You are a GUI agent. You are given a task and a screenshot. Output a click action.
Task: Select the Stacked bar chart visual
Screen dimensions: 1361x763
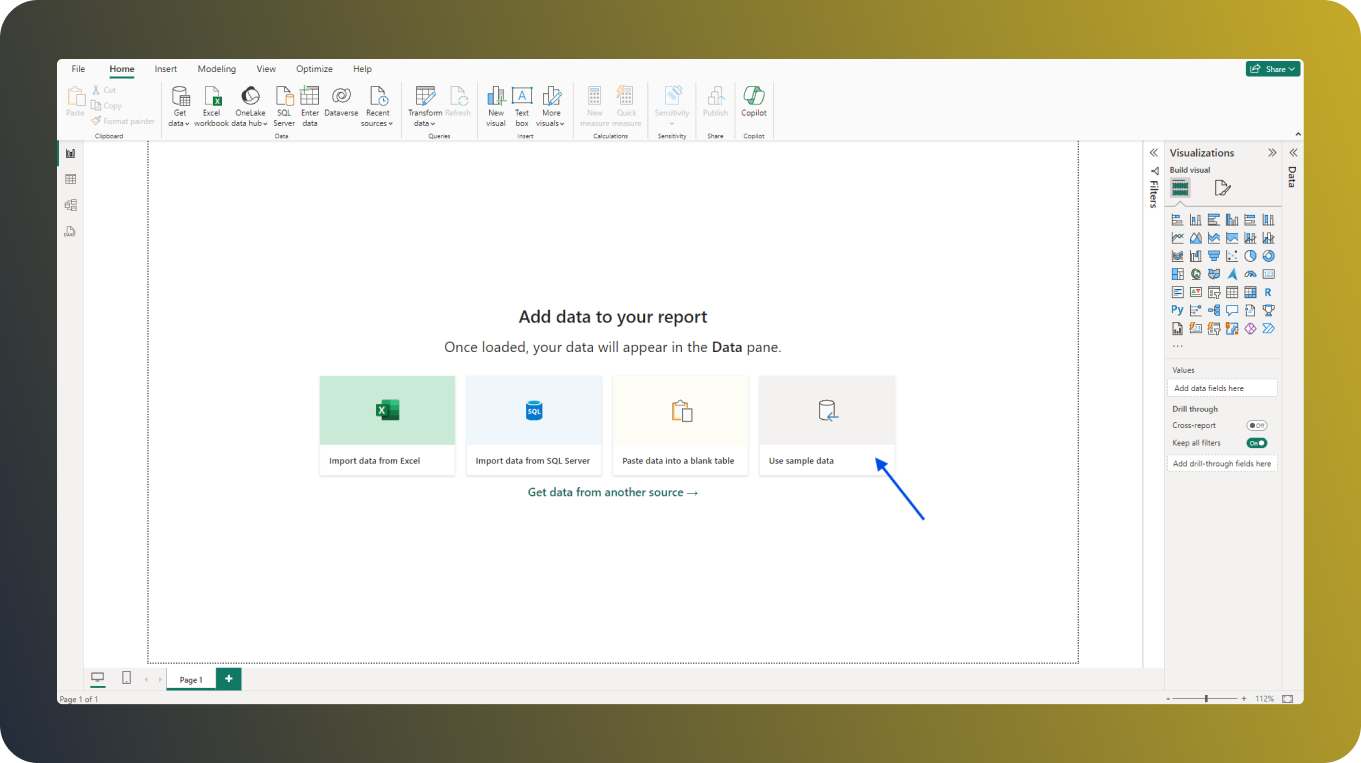pos(1178,218)
